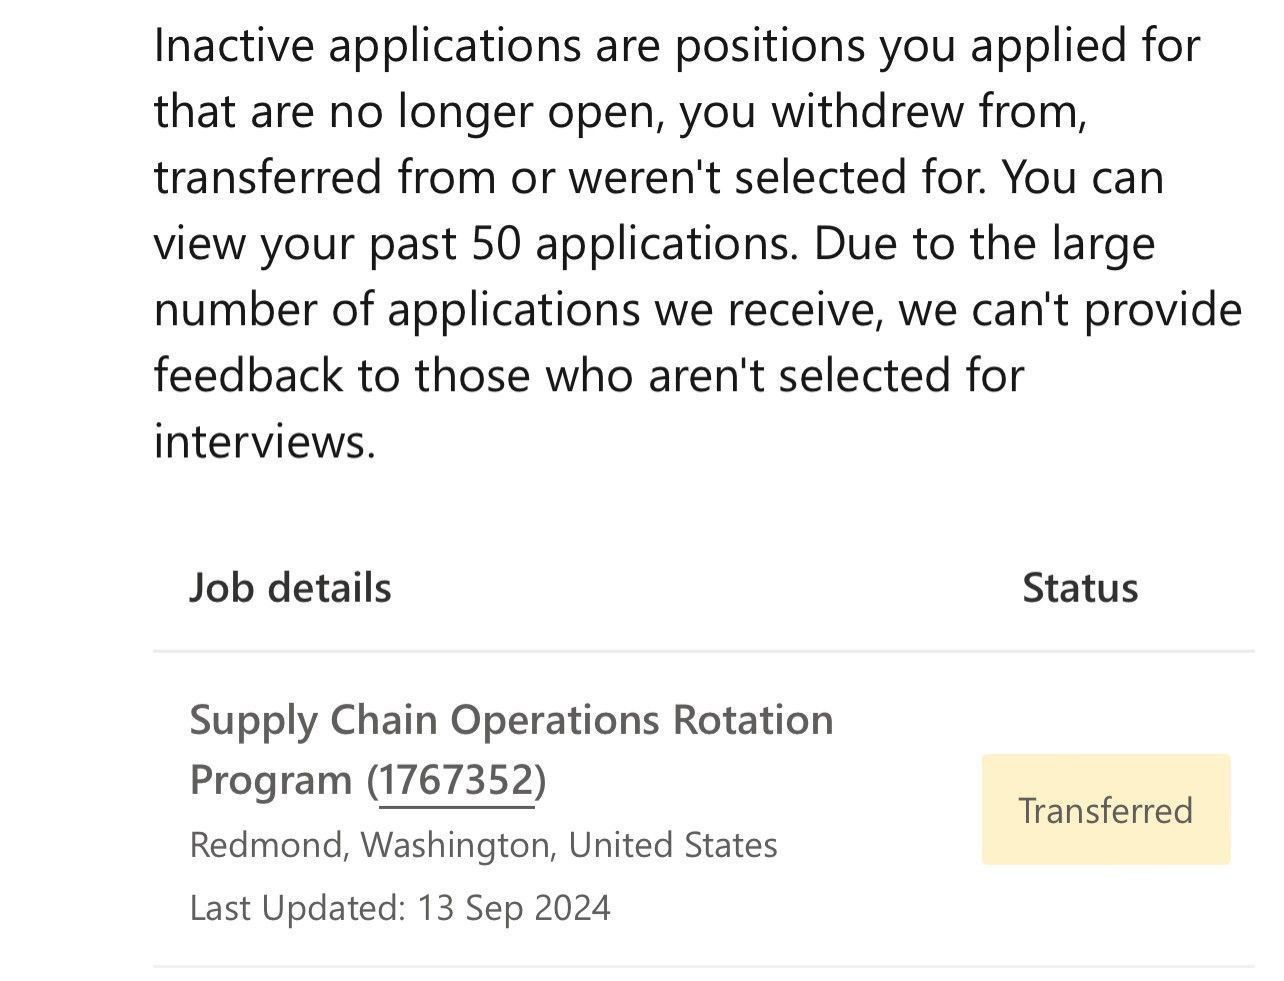Click the Last Updated date text
Image resolution: width=1284 pixels, height=981 pixels.
coord(400,908)
